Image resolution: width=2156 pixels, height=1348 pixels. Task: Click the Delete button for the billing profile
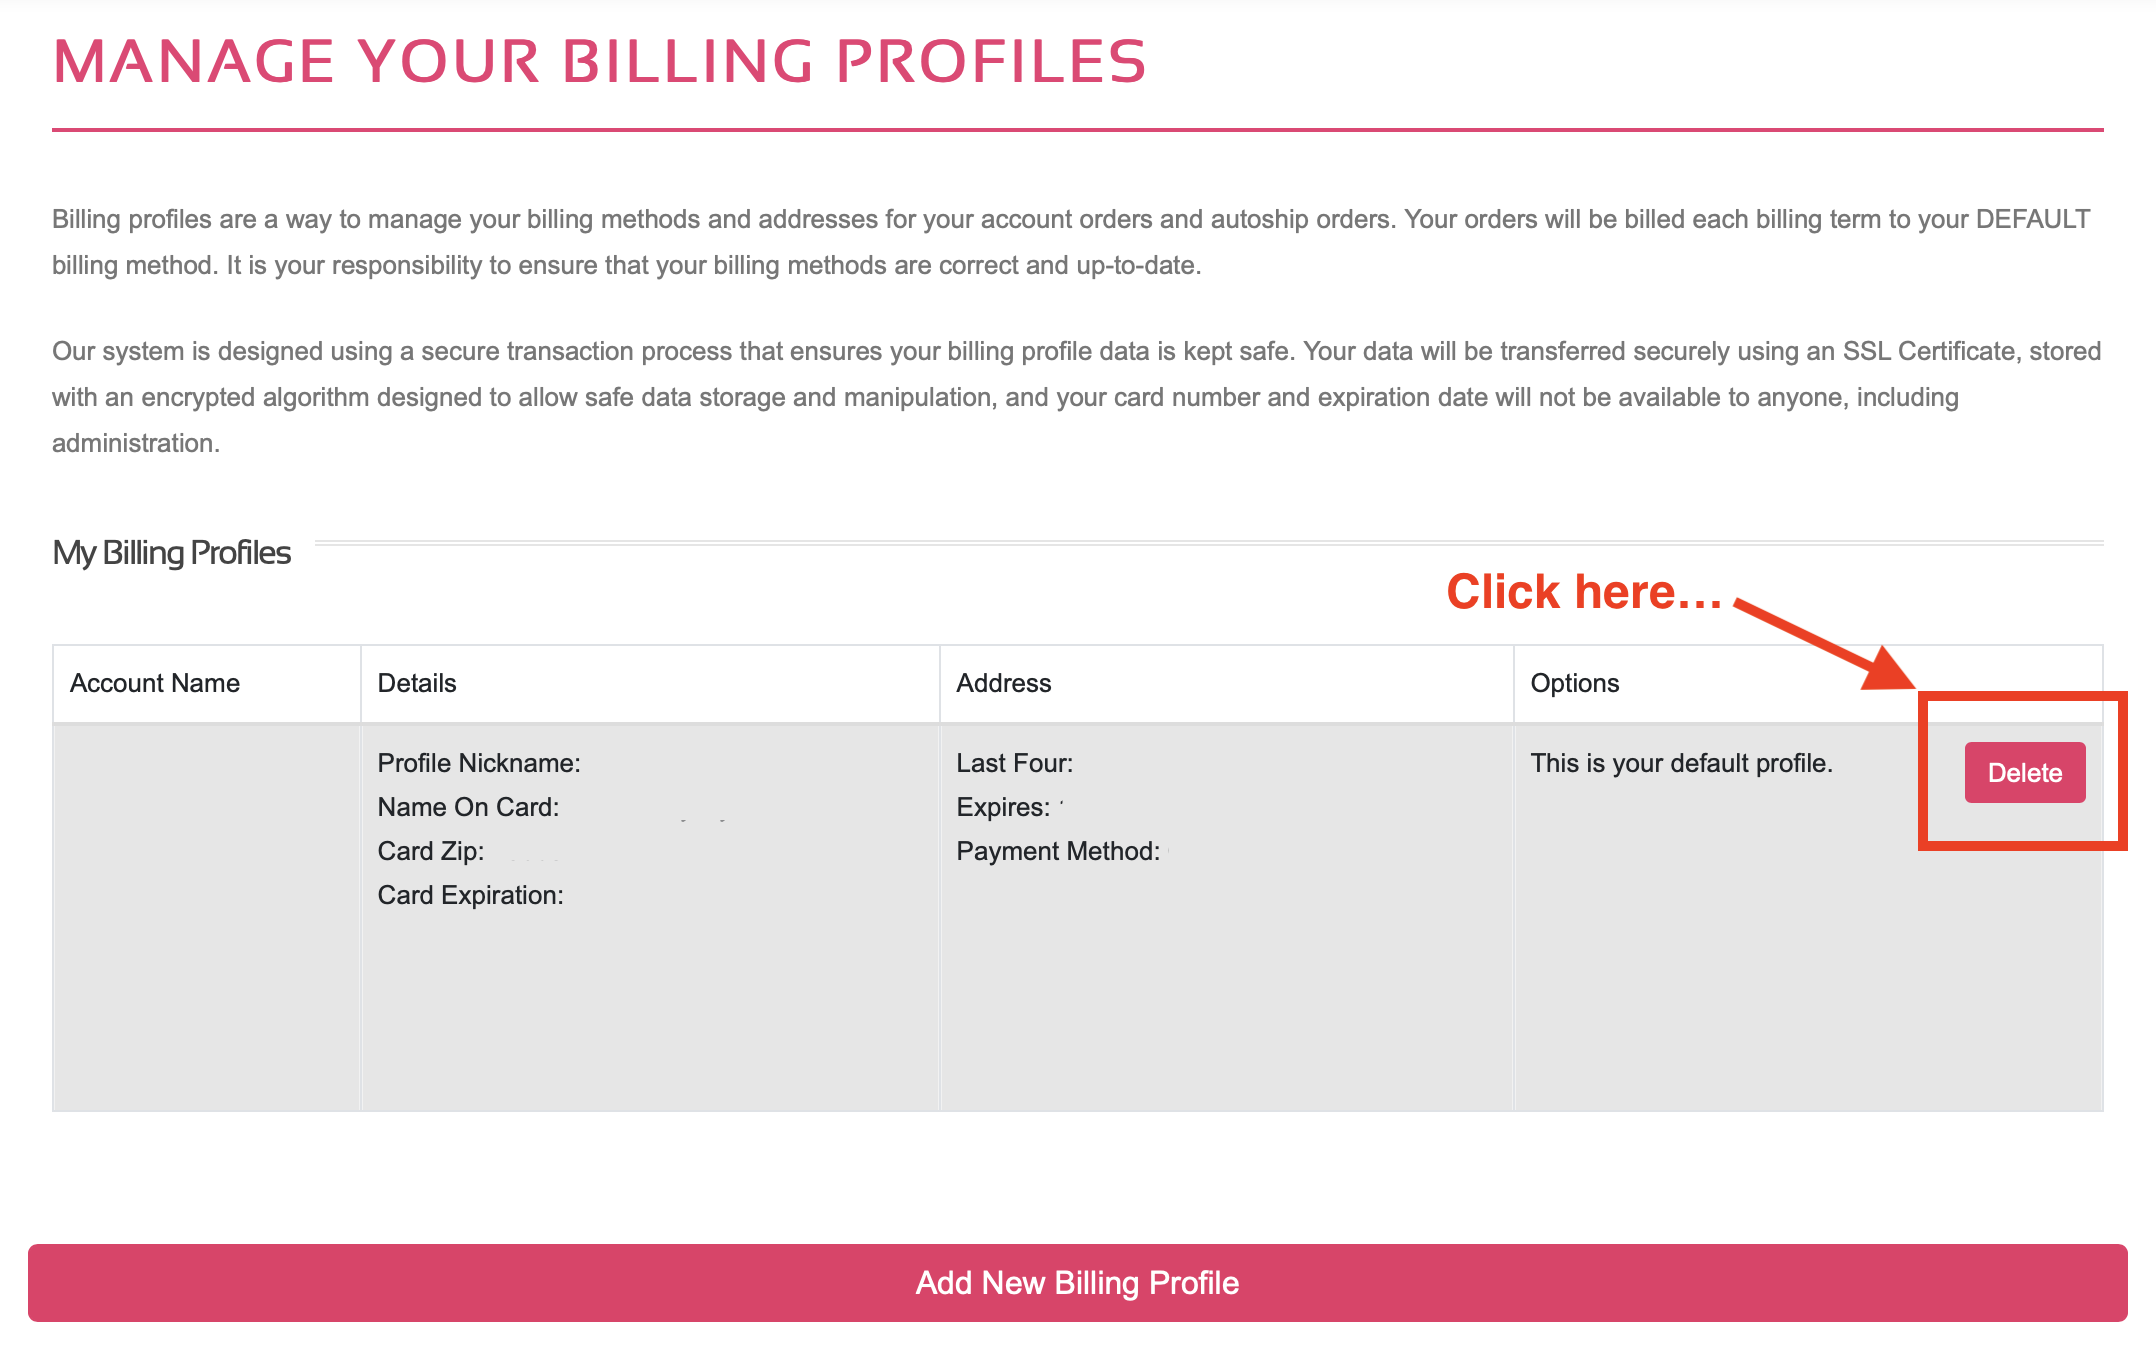(2024, 772)
